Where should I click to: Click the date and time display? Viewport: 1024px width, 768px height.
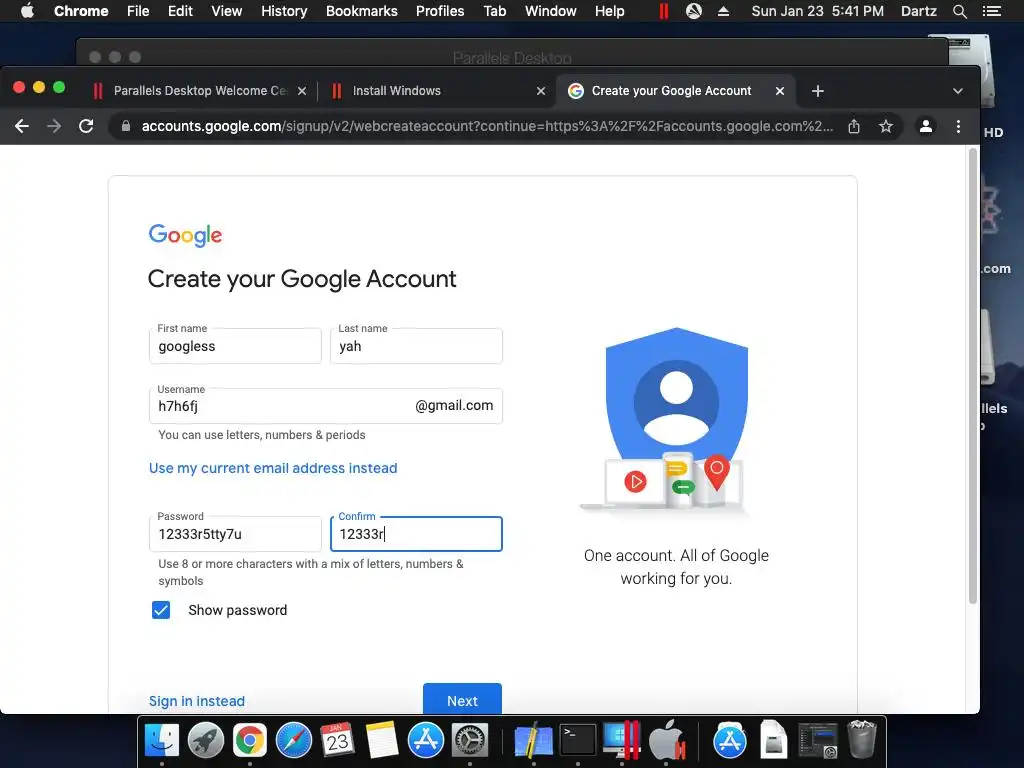pyautogui.click(x=817, y=11)
